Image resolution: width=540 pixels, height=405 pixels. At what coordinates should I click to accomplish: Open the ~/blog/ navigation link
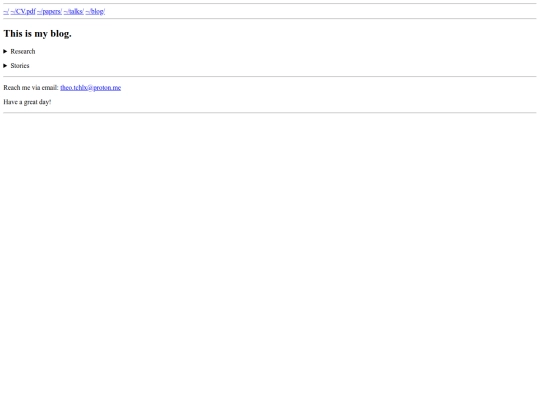(95, 11)
